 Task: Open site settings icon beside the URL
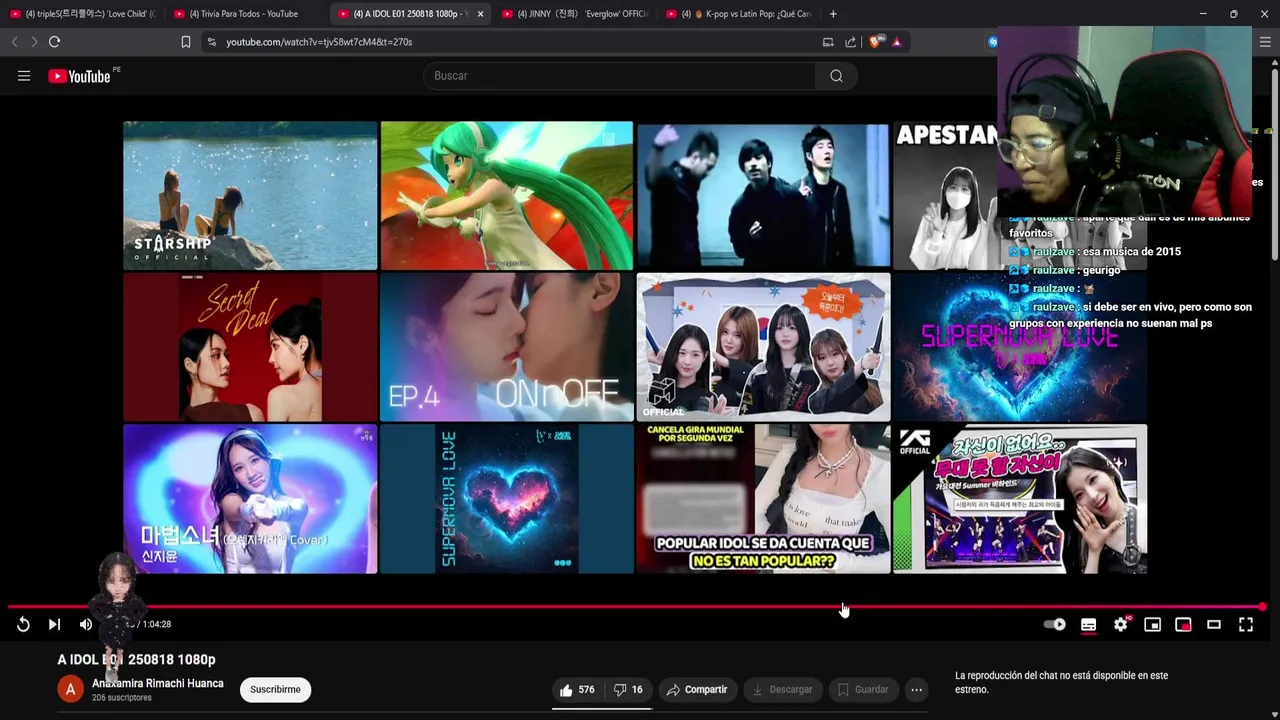(x=211, y=42)
